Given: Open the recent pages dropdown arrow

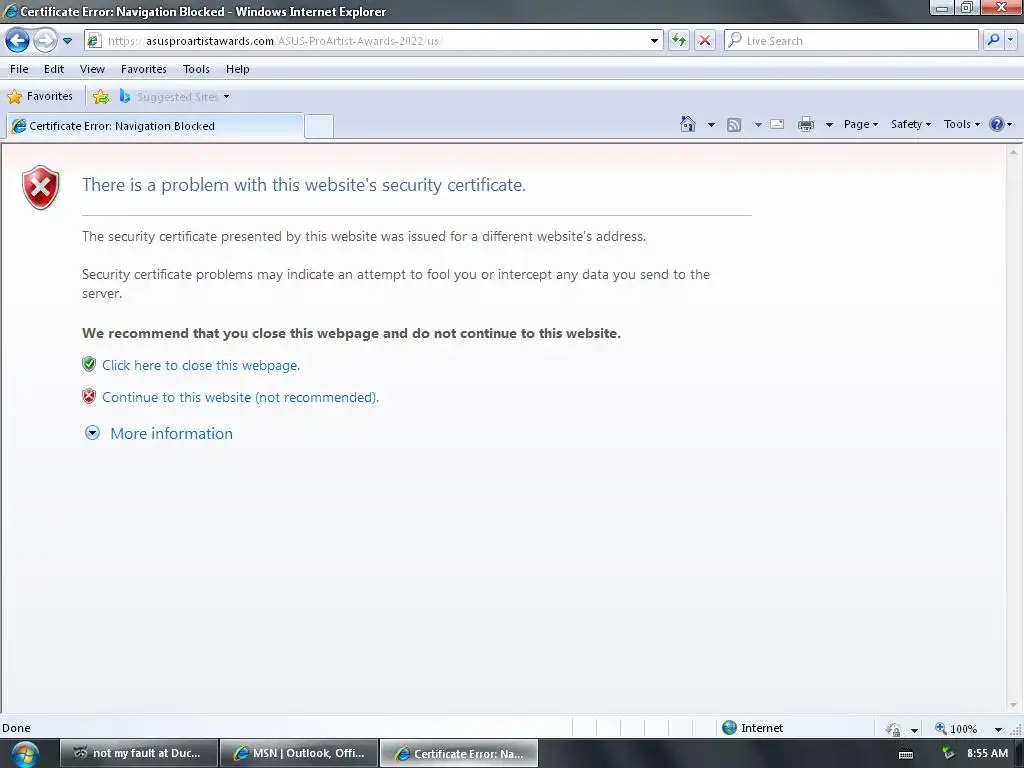Looking at the screenshot, I should (67, 40).
